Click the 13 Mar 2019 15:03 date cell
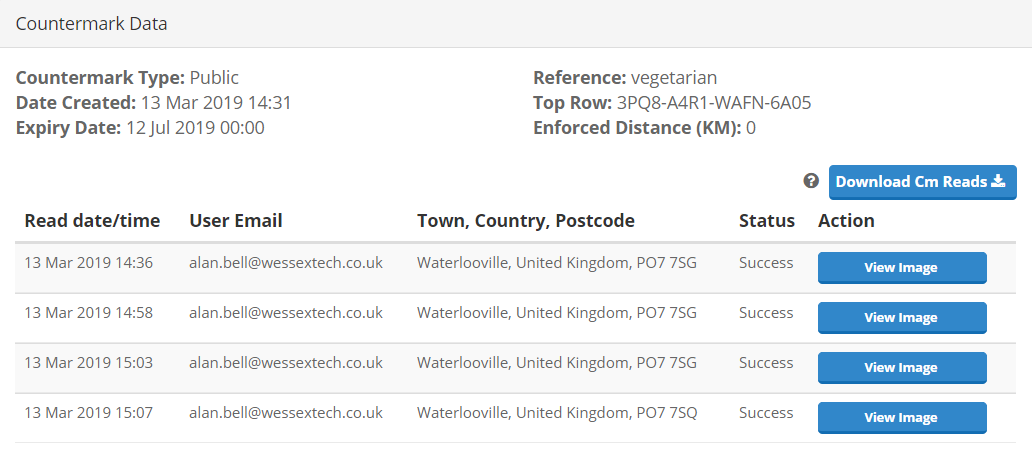The image size is (1032, 466). pyautogui.click(x=89, y=363)
